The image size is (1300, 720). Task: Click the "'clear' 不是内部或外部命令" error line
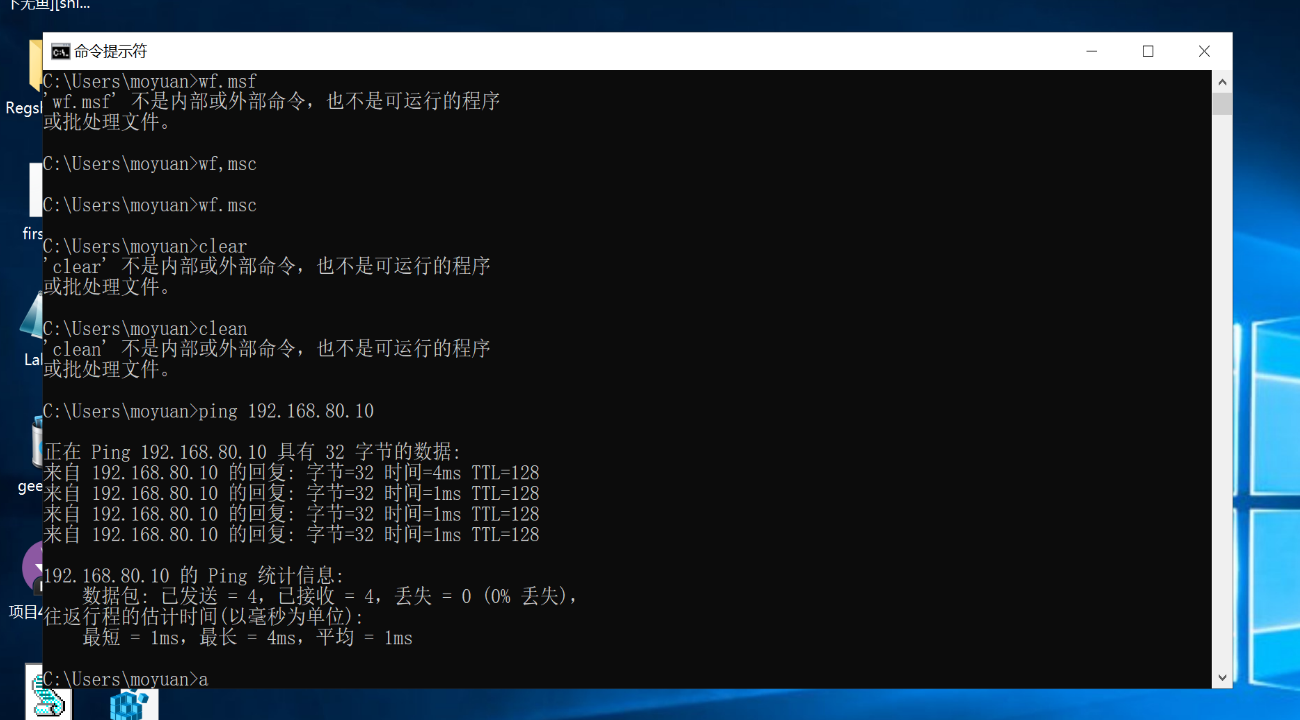[267, 267]
